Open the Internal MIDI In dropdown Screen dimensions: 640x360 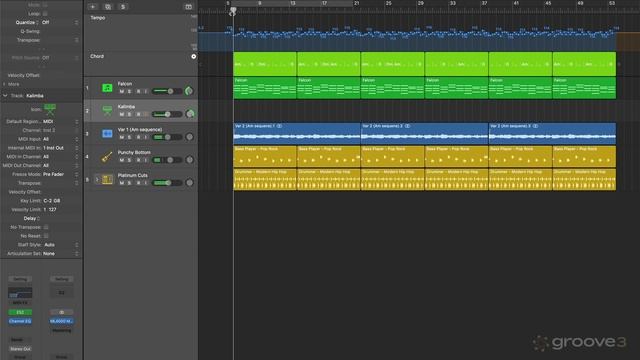60,148
